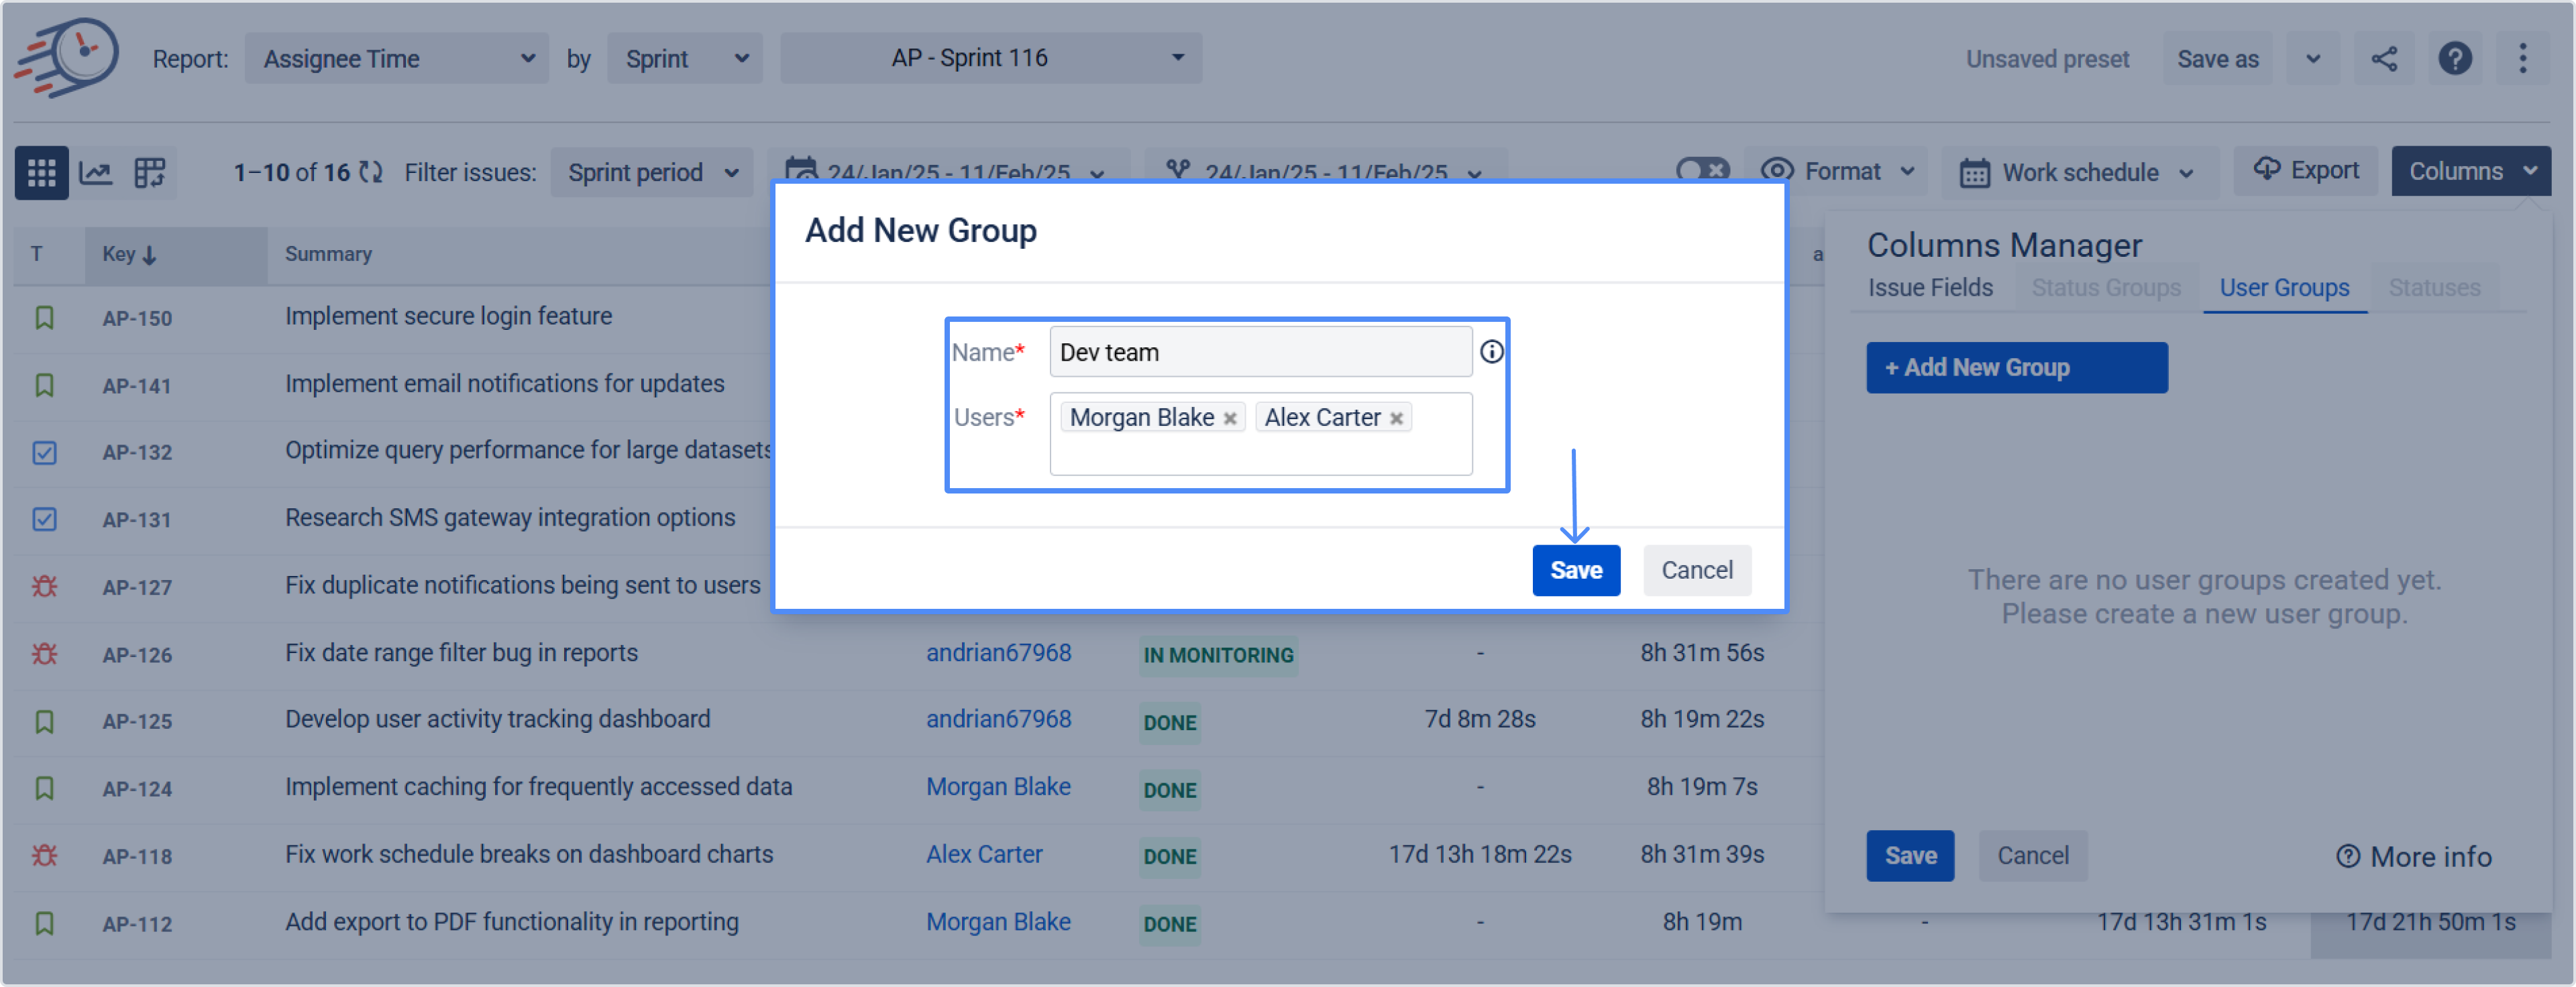
Task: Select the User Groups tab
Action: pos(2284,288)
